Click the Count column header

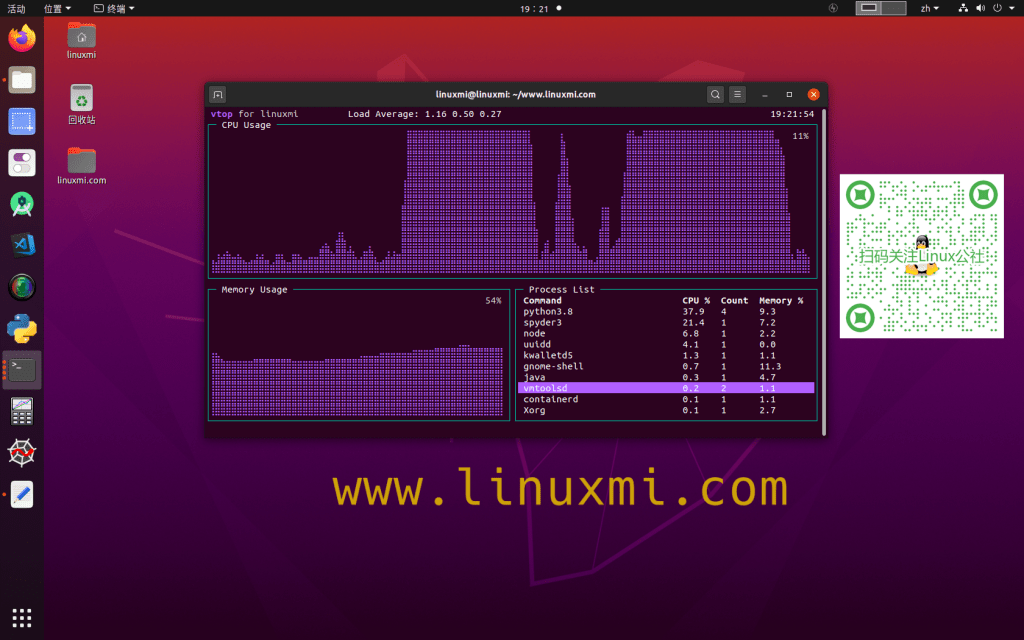(734, 300)
